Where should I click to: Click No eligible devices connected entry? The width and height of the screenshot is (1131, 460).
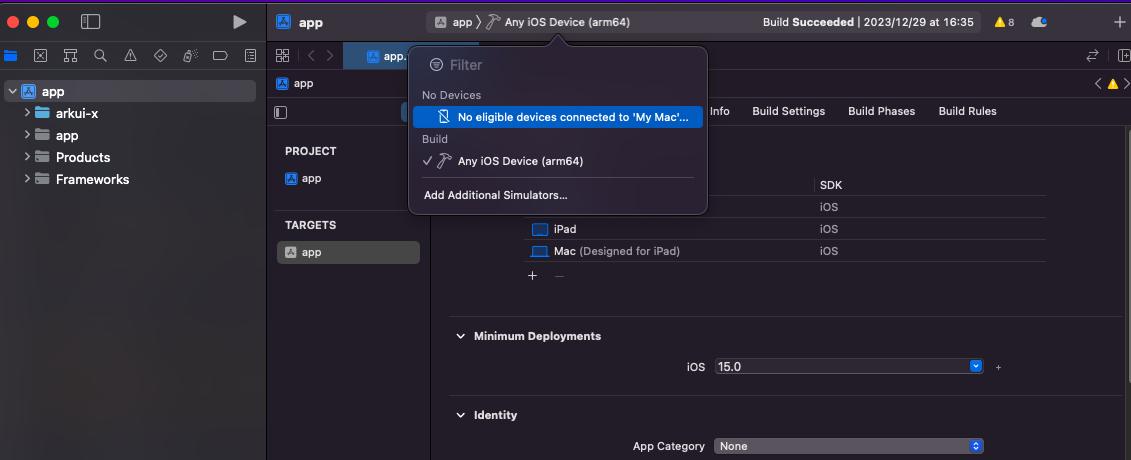click(x=558, y=117)
